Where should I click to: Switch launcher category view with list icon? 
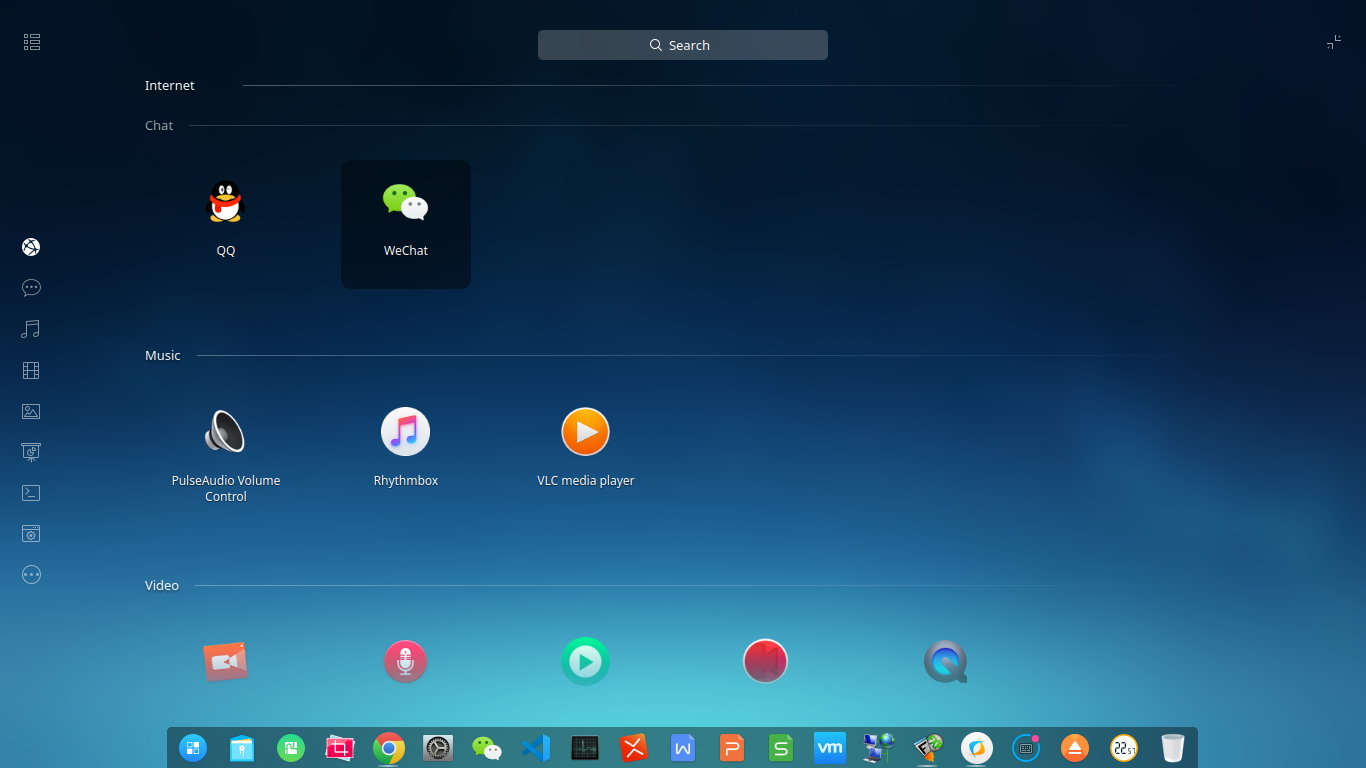31,42
